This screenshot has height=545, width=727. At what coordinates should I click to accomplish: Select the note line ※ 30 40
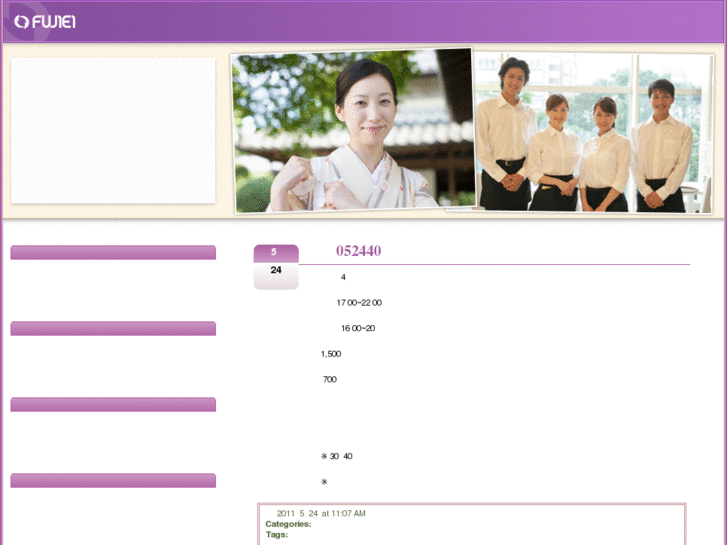point(337,456)
